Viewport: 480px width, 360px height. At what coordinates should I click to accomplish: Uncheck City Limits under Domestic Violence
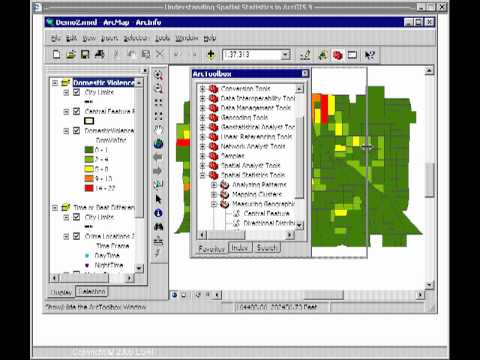coord(77,92)
